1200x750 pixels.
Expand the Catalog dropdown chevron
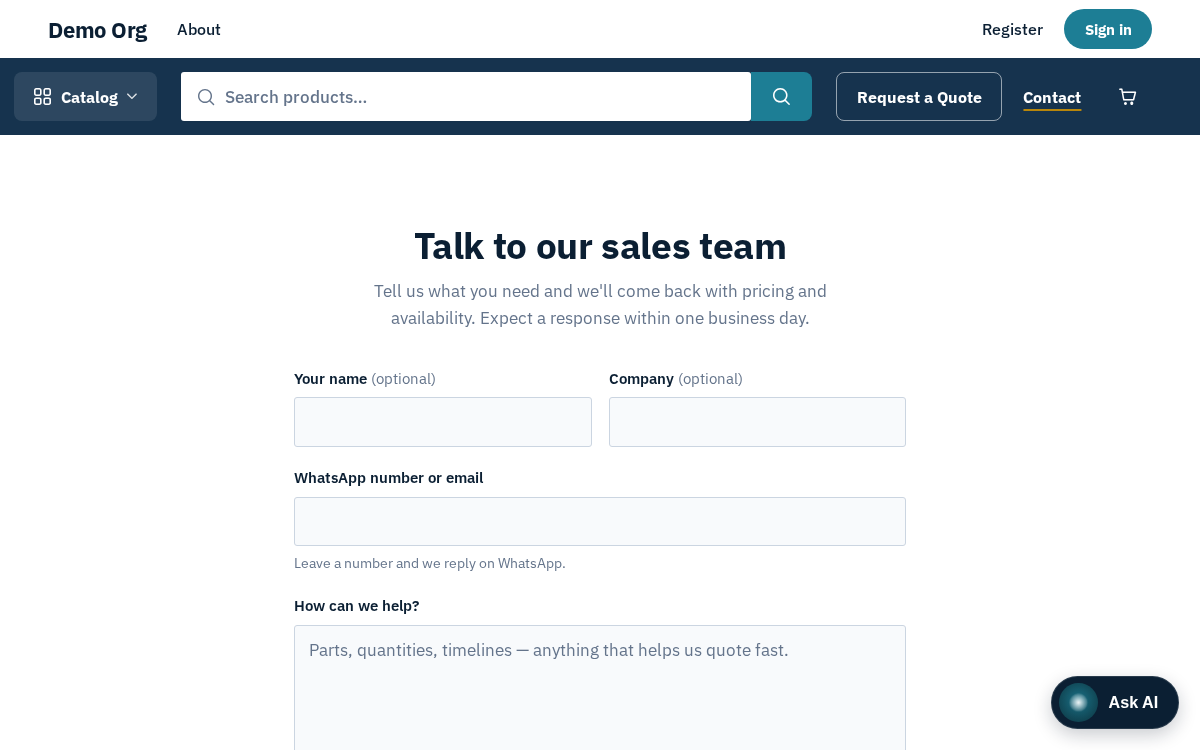pyautogui.click(x=132, y=97)
